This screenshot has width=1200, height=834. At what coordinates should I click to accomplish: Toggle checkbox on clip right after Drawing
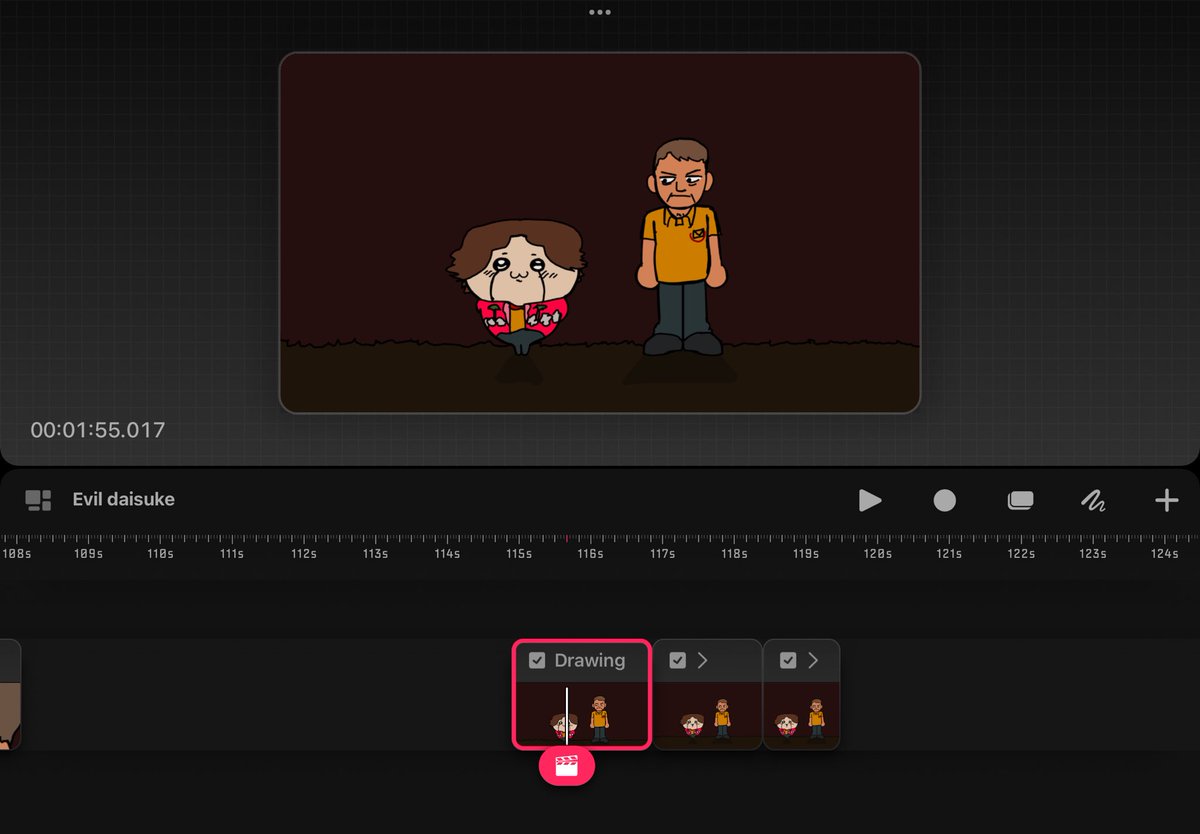pyautogui.click(x=678, y=660)
